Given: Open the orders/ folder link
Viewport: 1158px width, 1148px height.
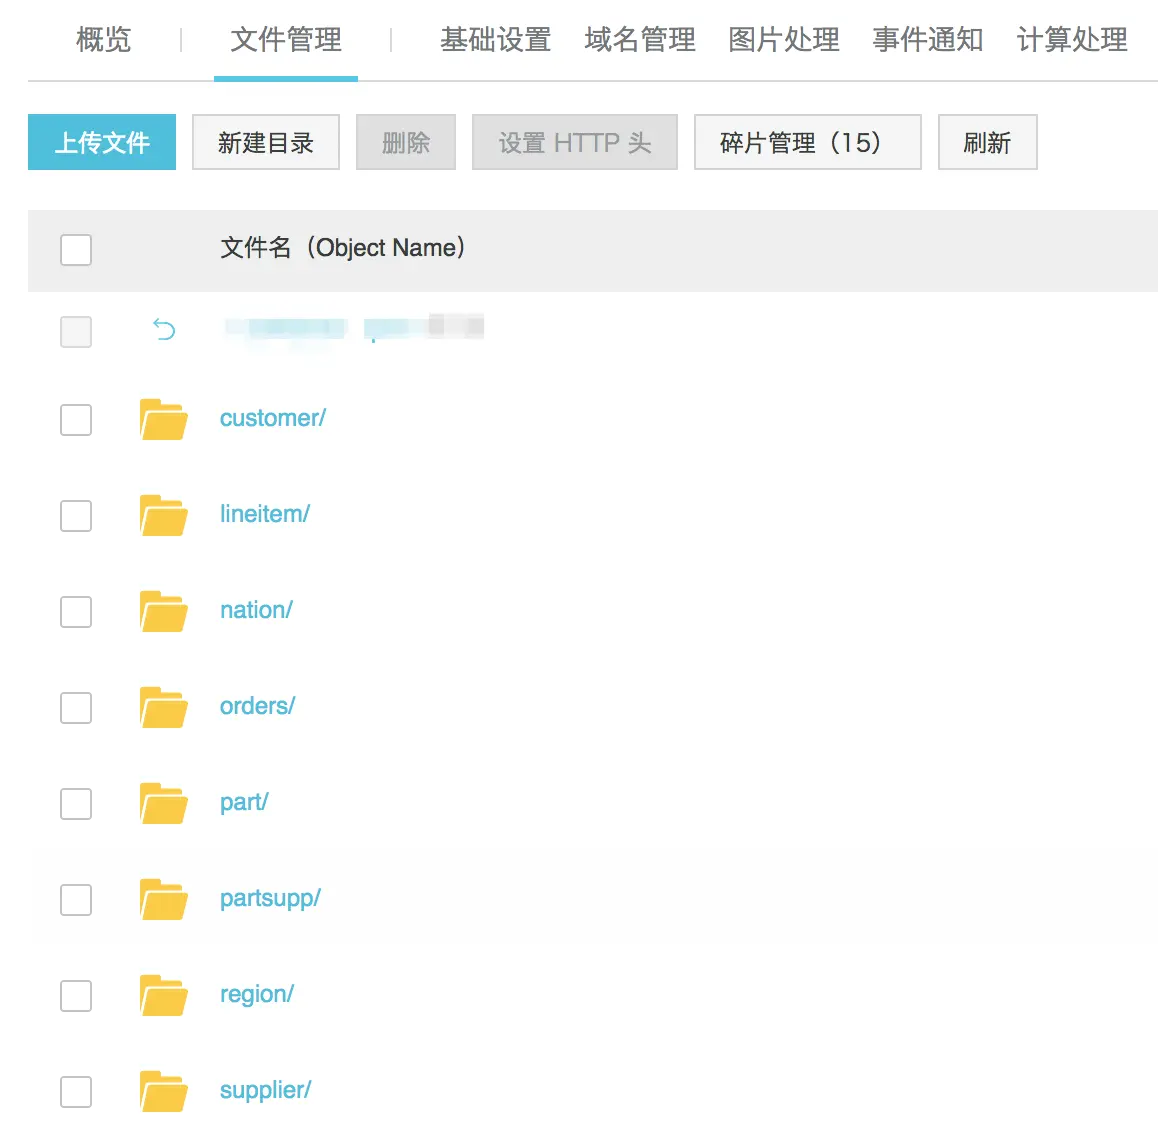Looking at the screenshot, I should click(x=257, y=706).
